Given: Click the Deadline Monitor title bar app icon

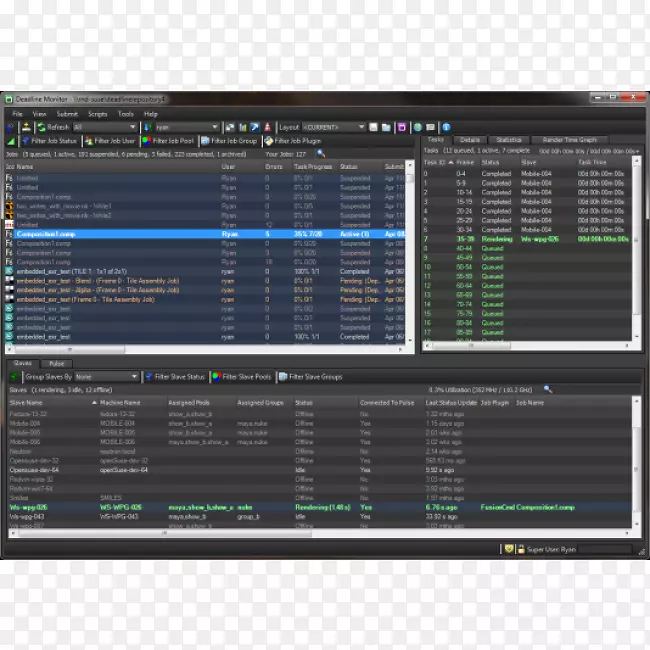Looking at the screenshot, I should point(9,99).
